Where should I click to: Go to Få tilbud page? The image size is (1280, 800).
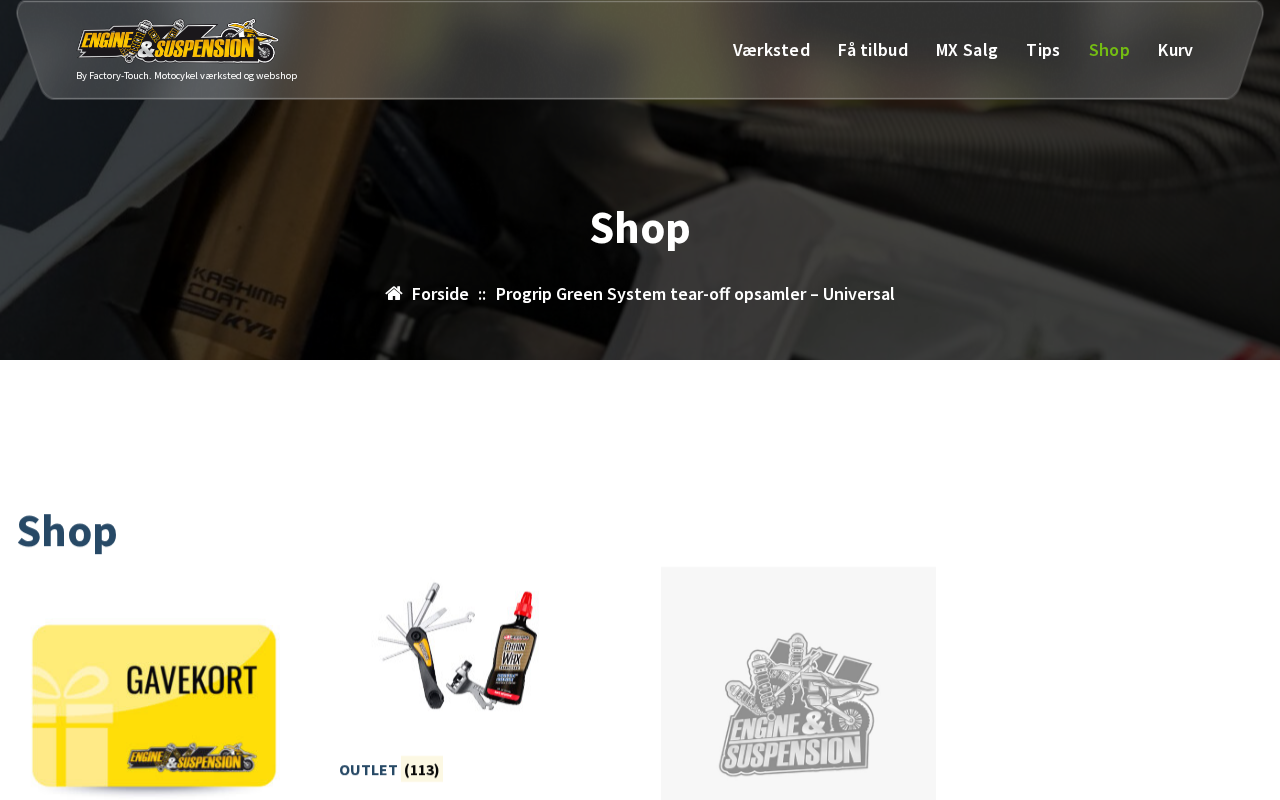pos(873,50)
